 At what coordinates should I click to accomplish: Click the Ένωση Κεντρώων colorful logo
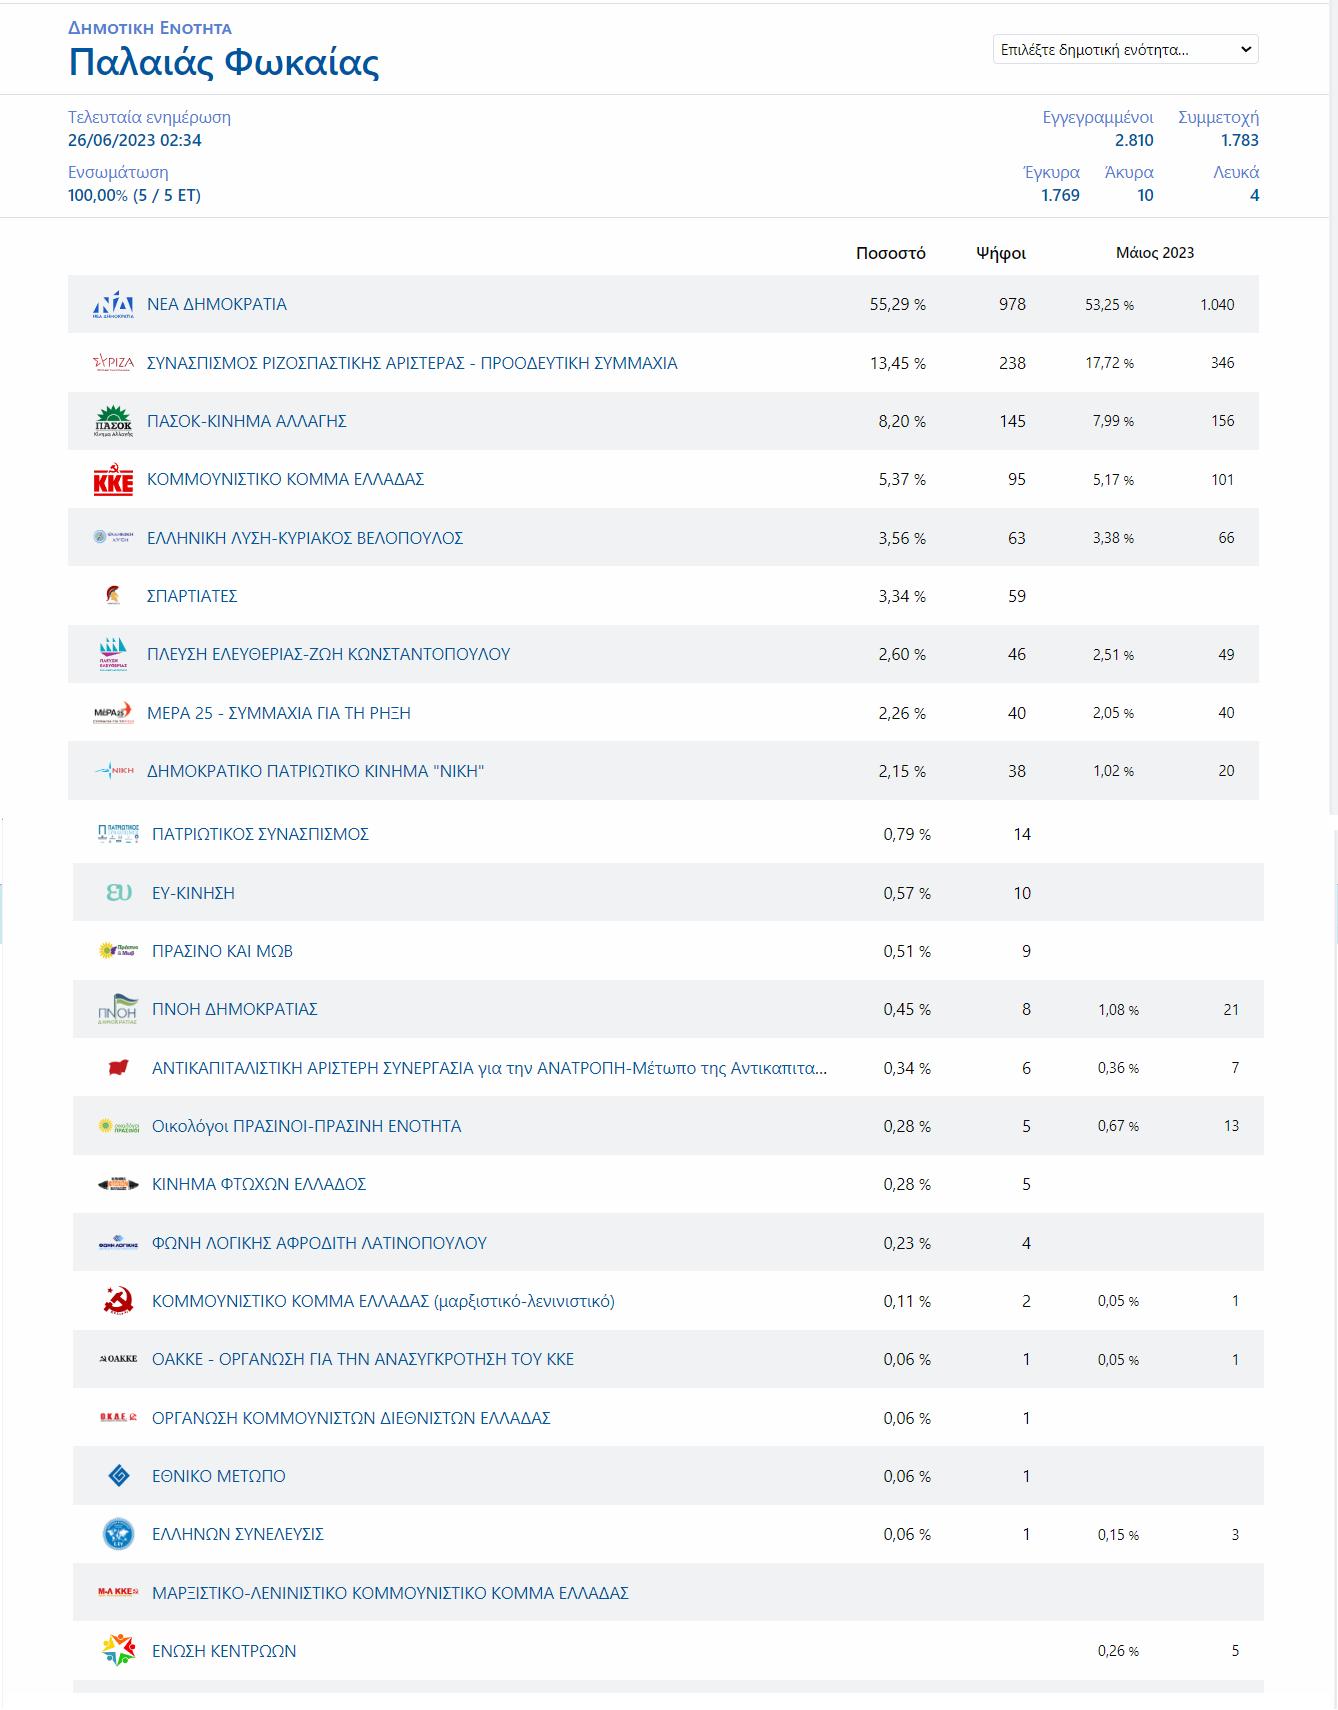118,1651
